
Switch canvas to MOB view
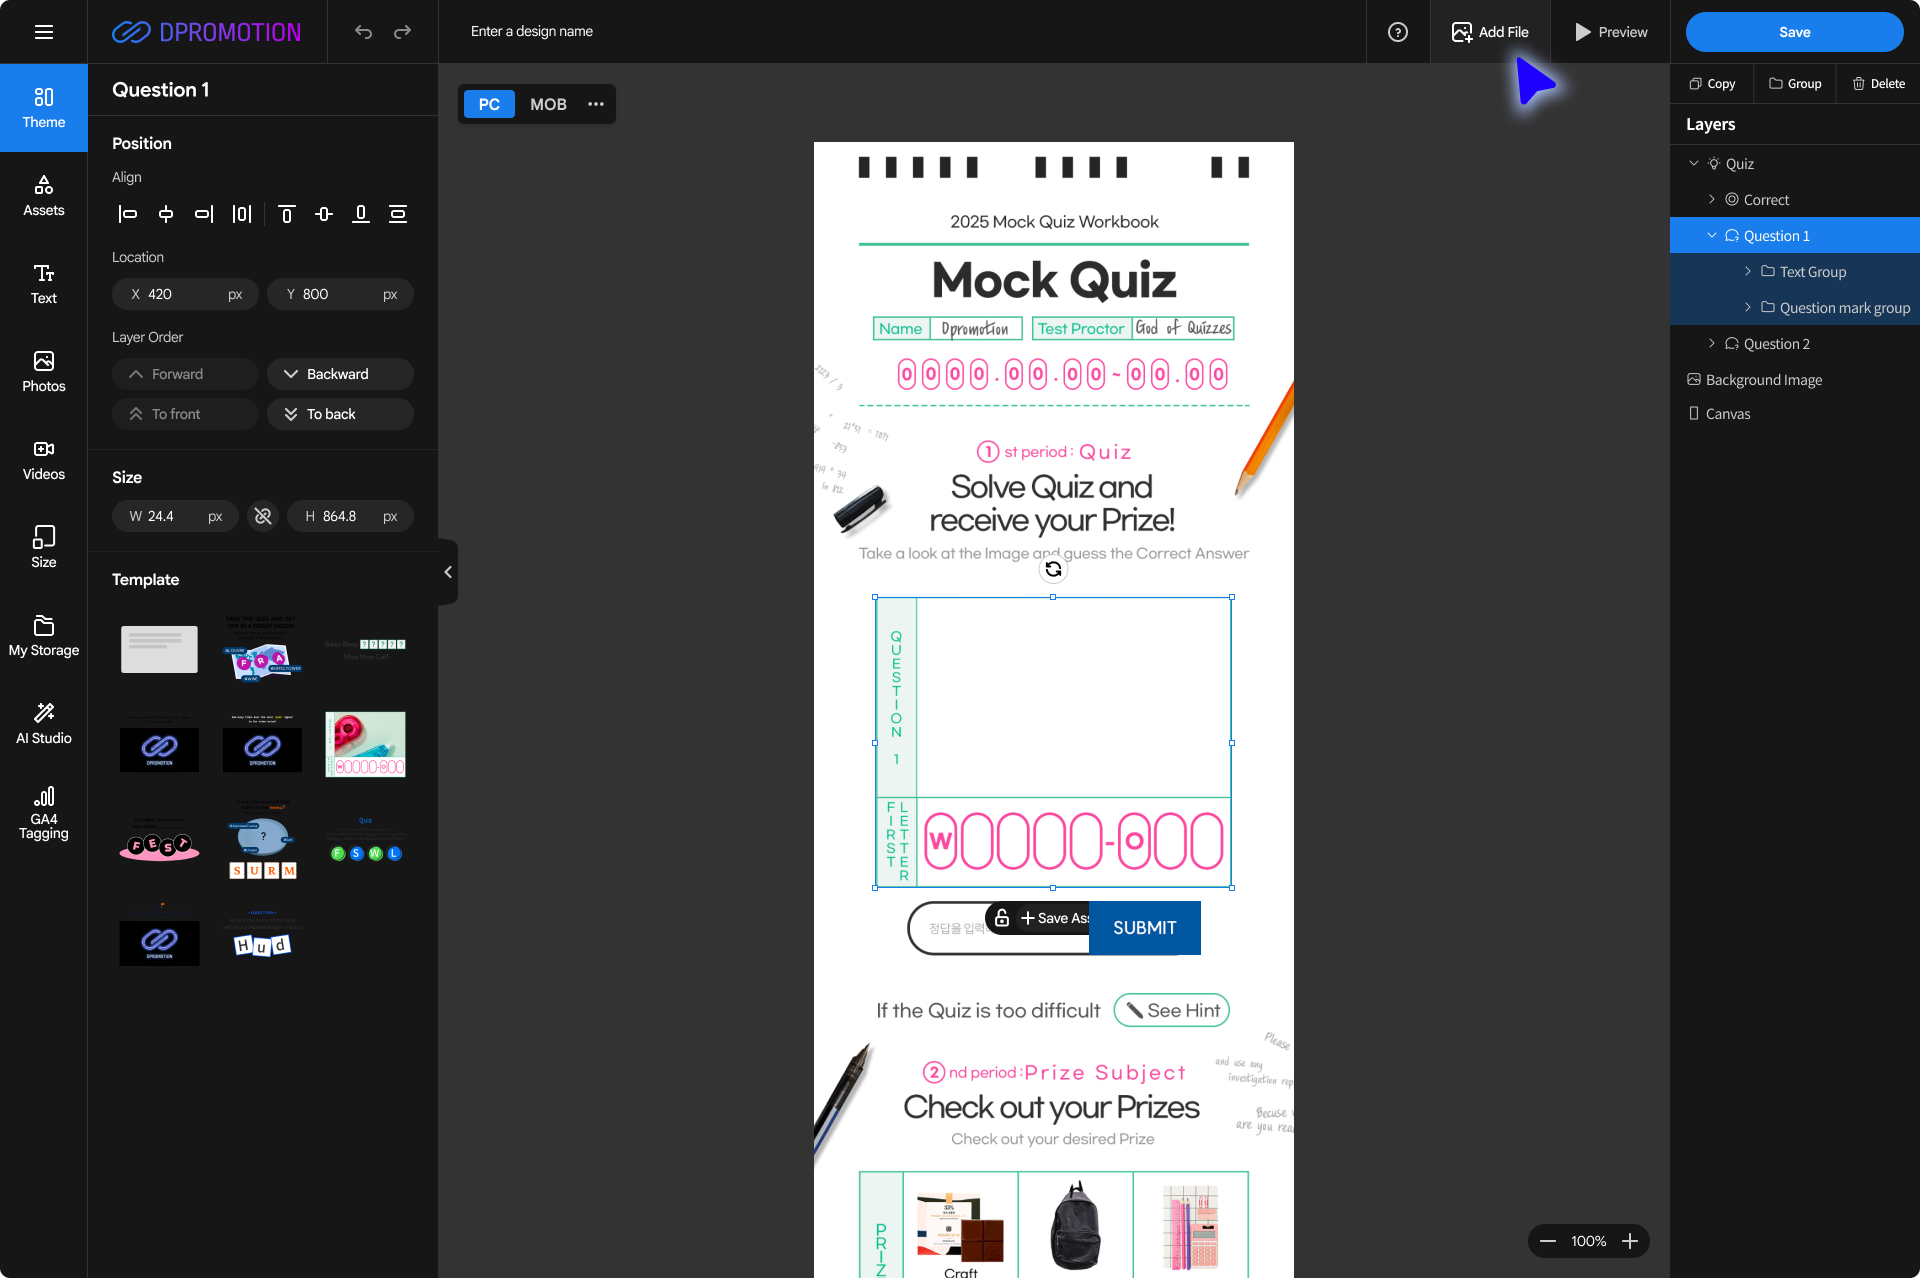(x=548, y=104)
